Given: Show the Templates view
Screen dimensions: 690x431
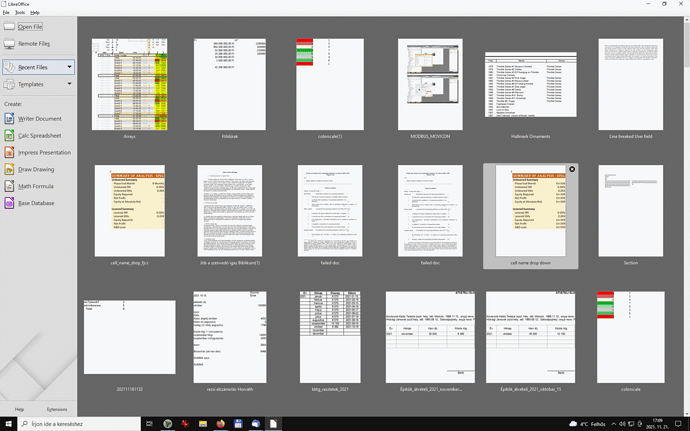Looking at the screenshot, I should [33, 84].
